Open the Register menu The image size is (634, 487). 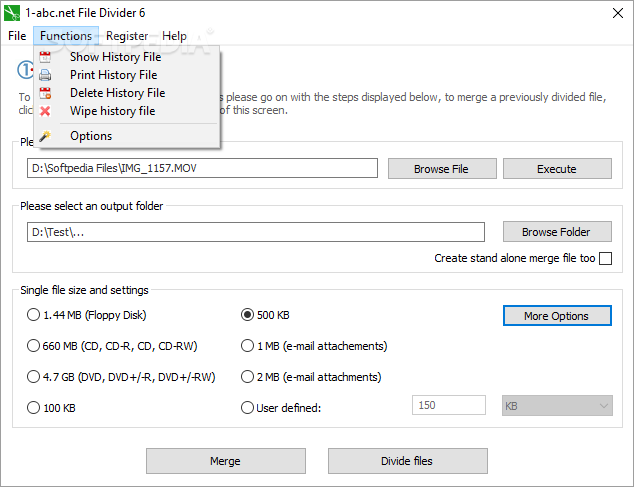127,36
